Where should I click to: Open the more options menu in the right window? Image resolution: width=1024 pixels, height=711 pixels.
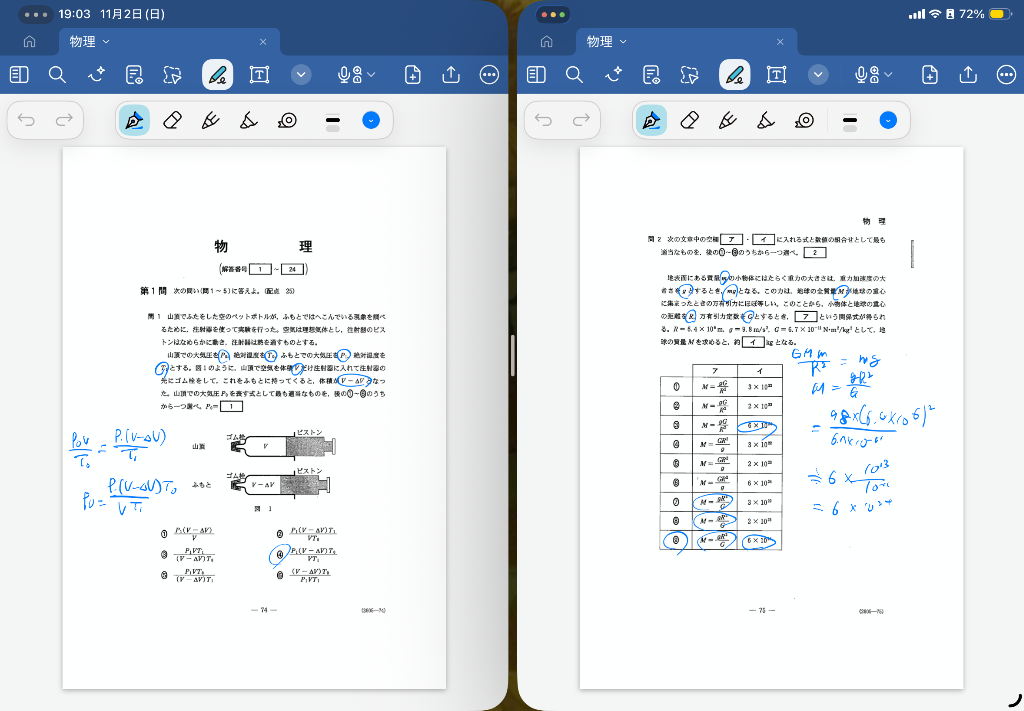pos(1006,75)
